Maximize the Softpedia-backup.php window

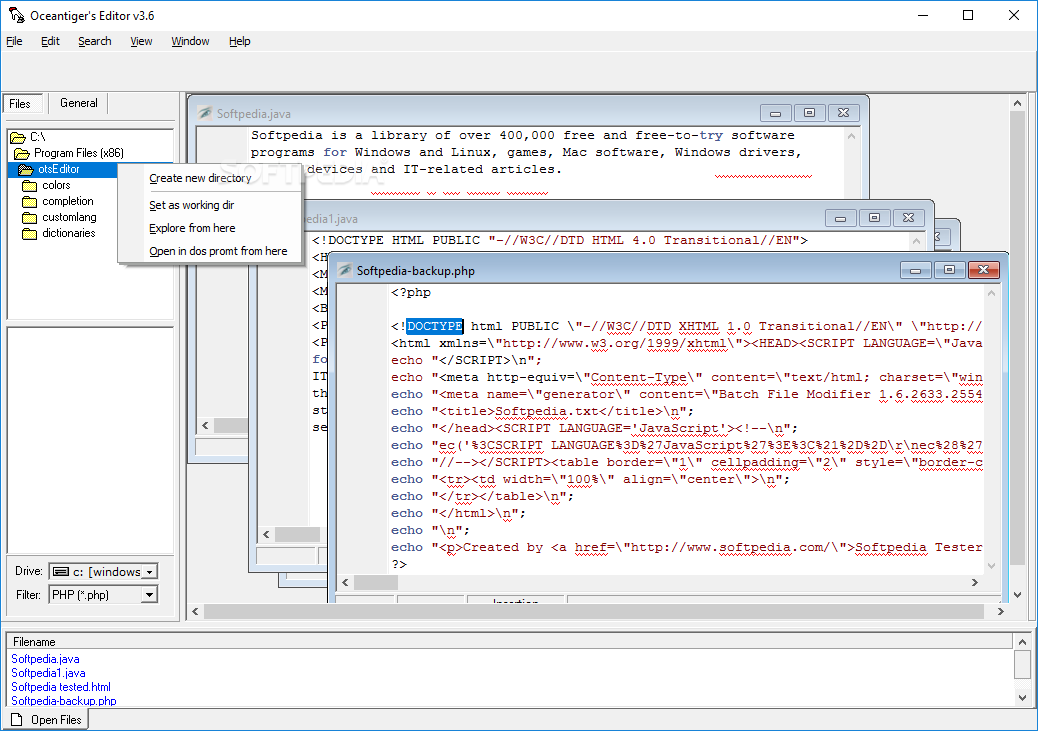[x=949, y=270]
